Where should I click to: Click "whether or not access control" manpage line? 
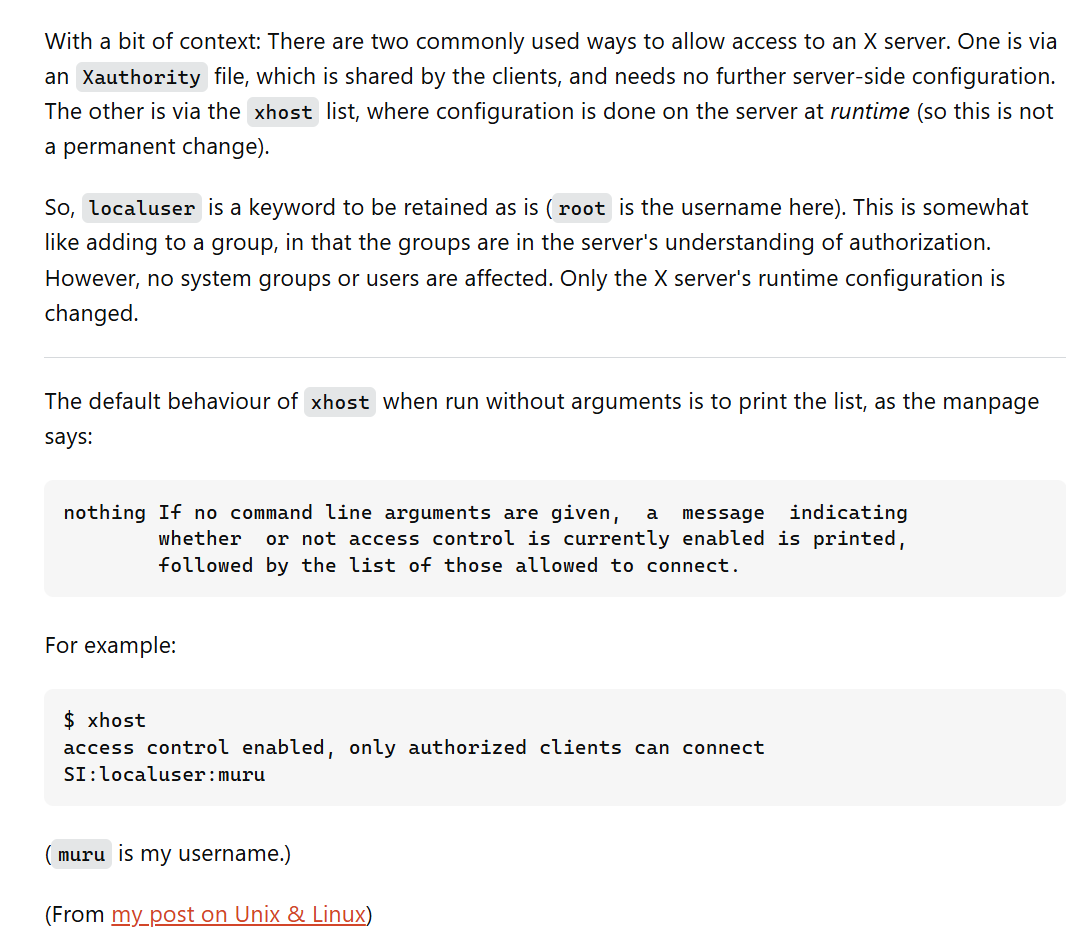[x=532, y=539]
